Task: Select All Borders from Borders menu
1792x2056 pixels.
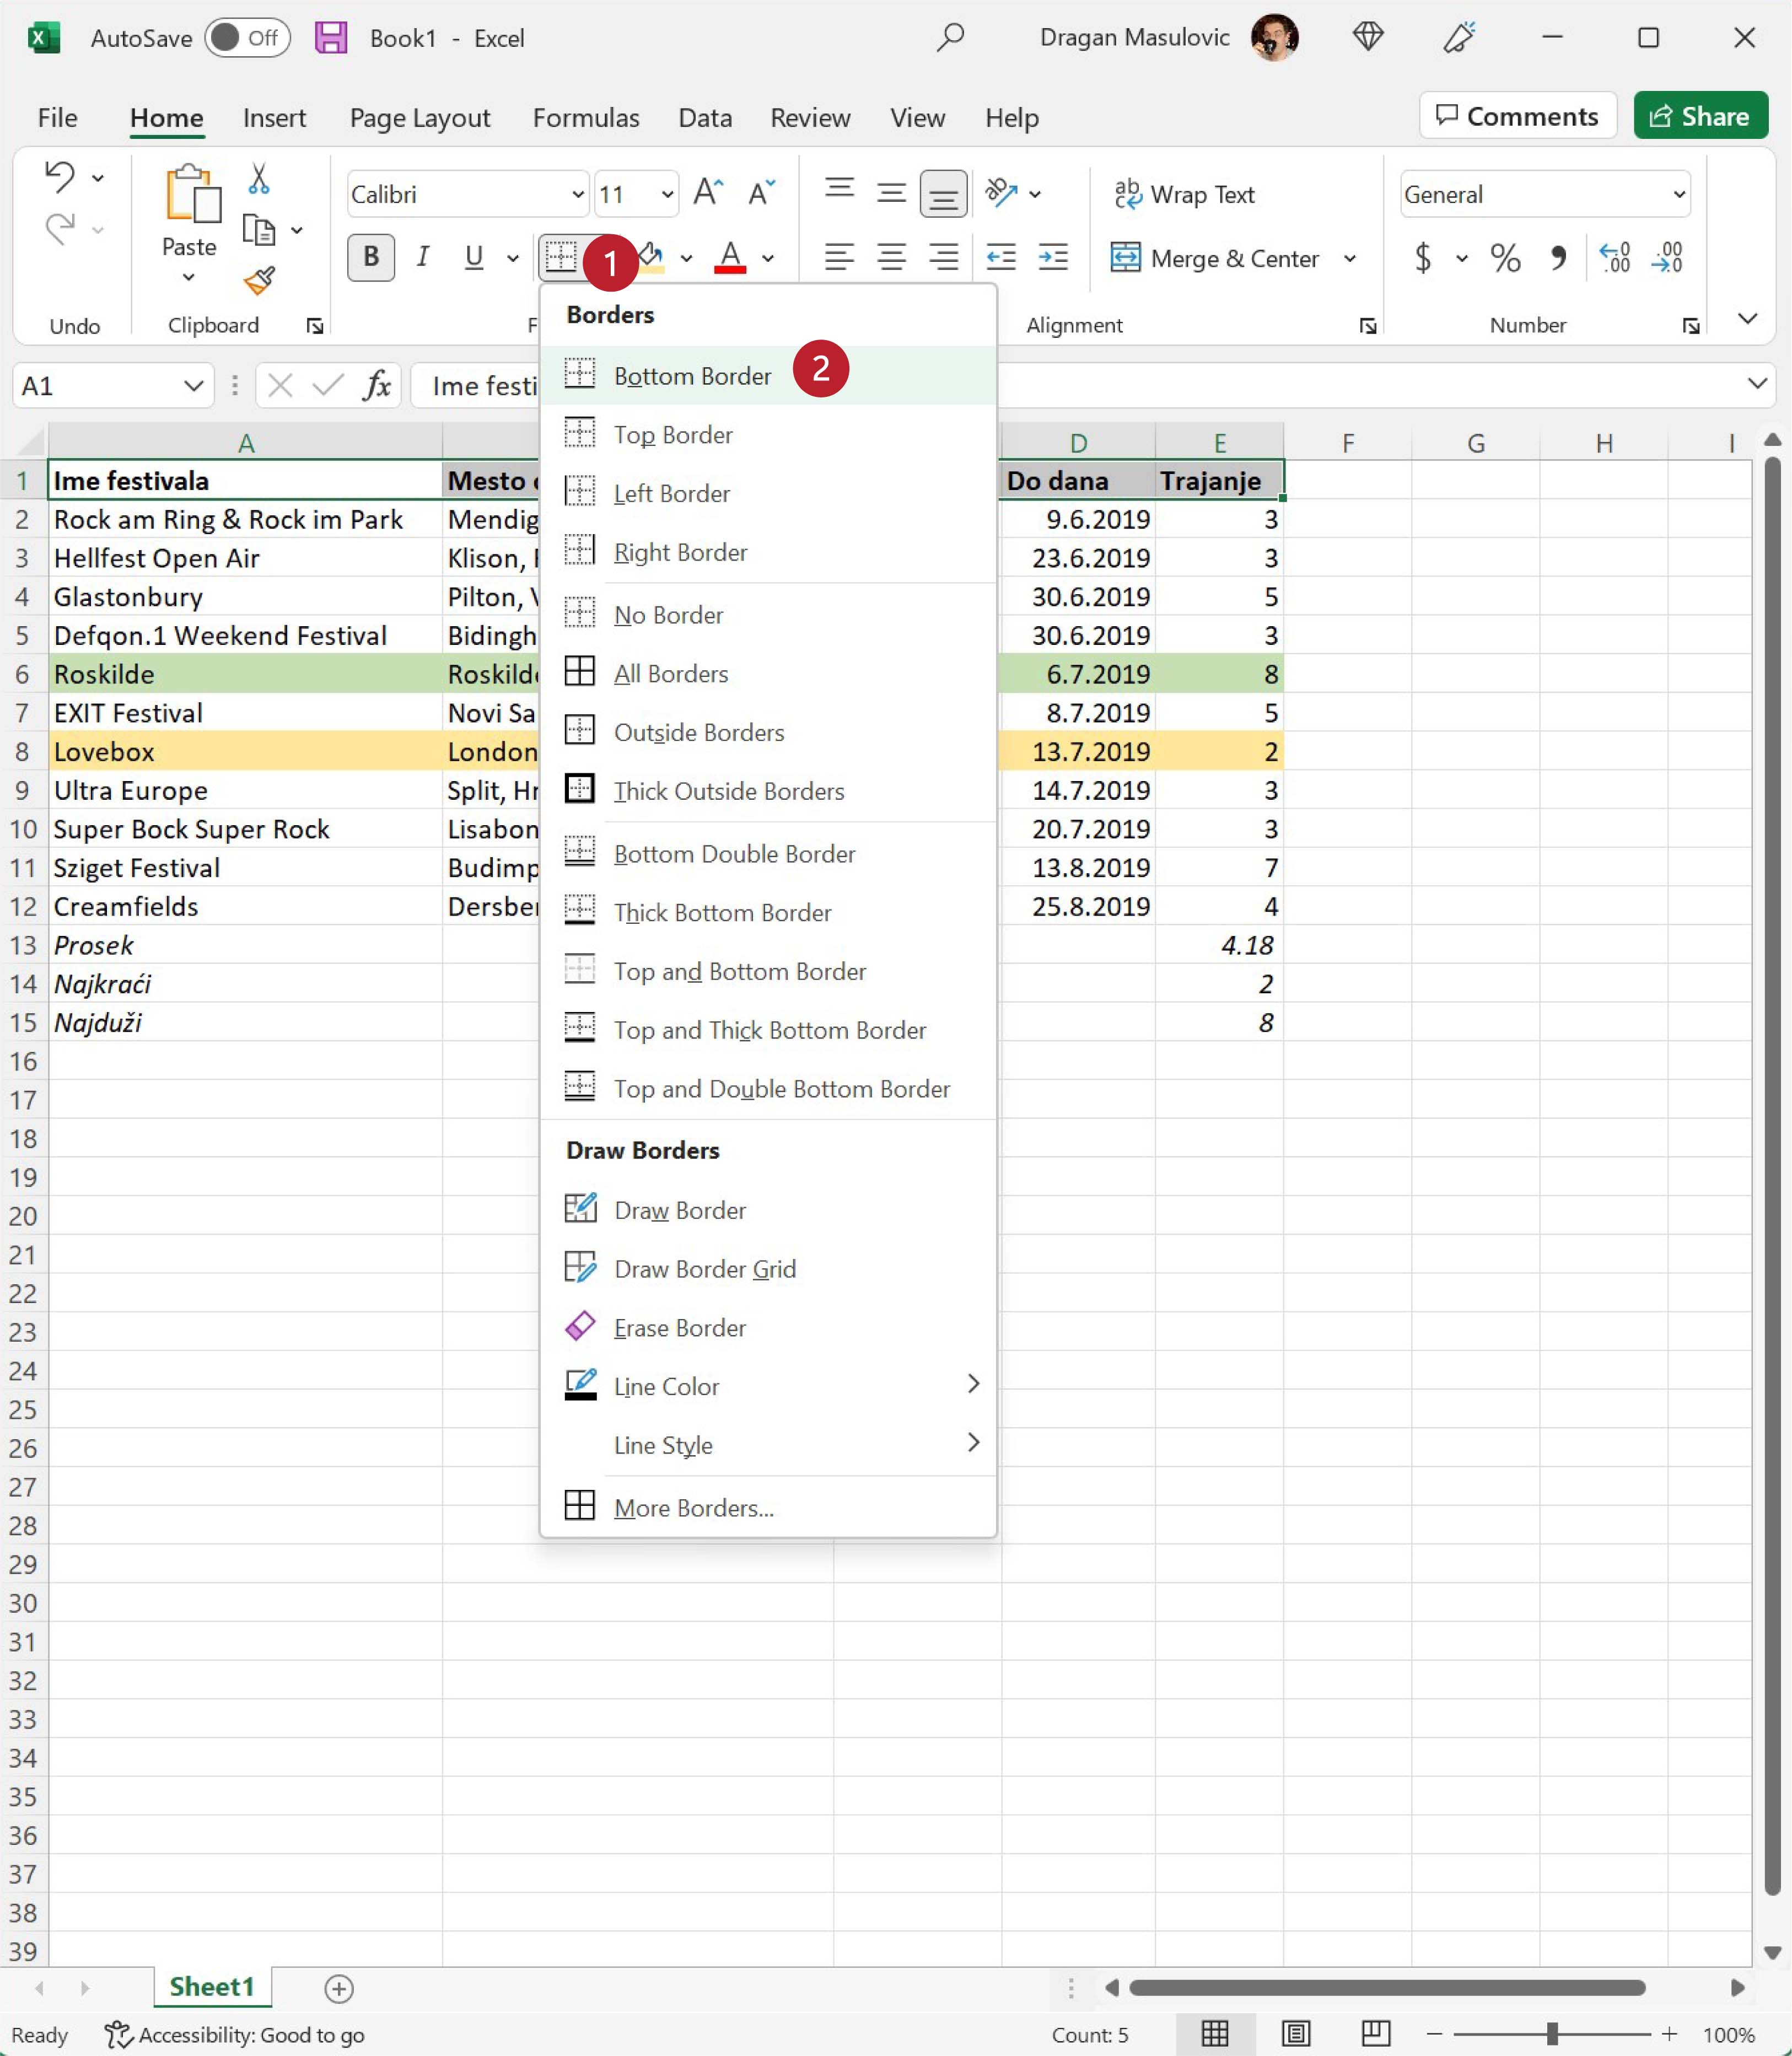Action: point(670,674)
